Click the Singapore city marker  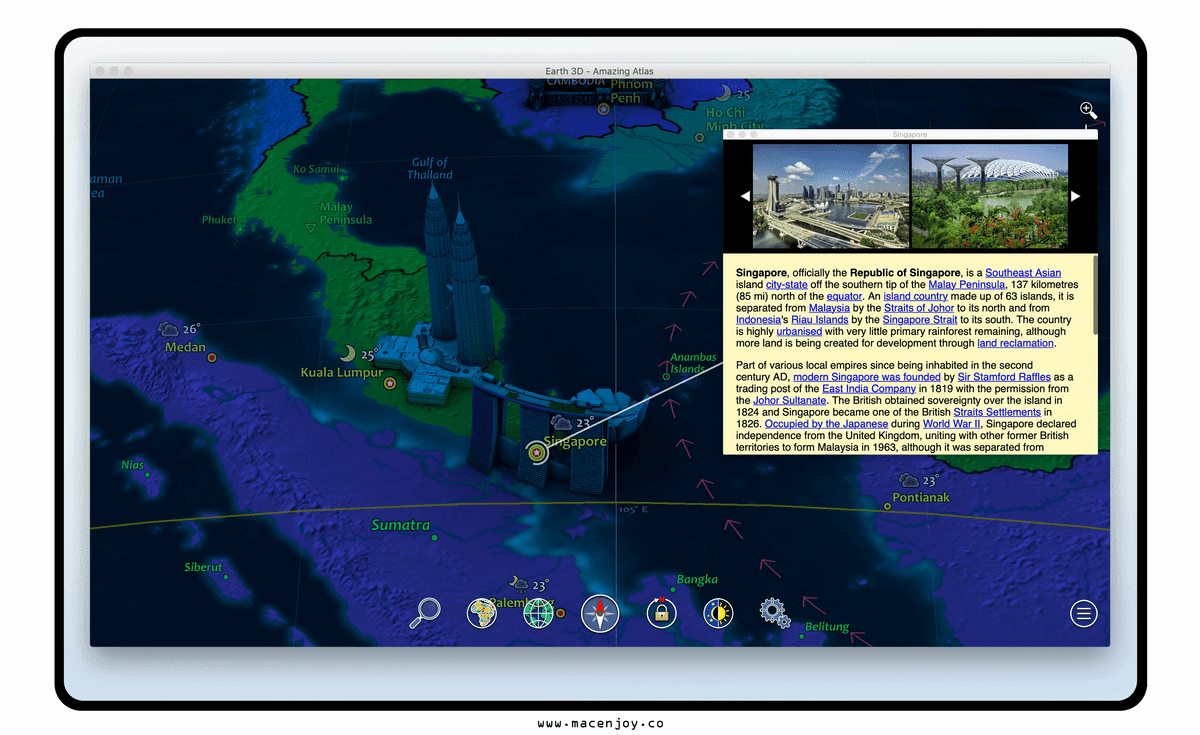[537, 453]
